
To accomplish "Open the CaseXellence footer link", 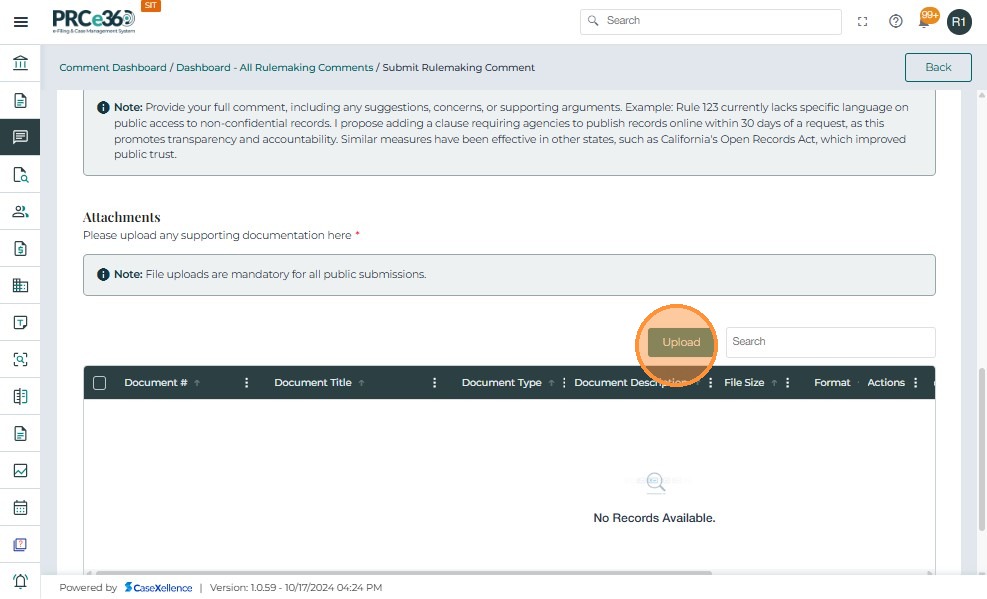I will coord(158,588).
